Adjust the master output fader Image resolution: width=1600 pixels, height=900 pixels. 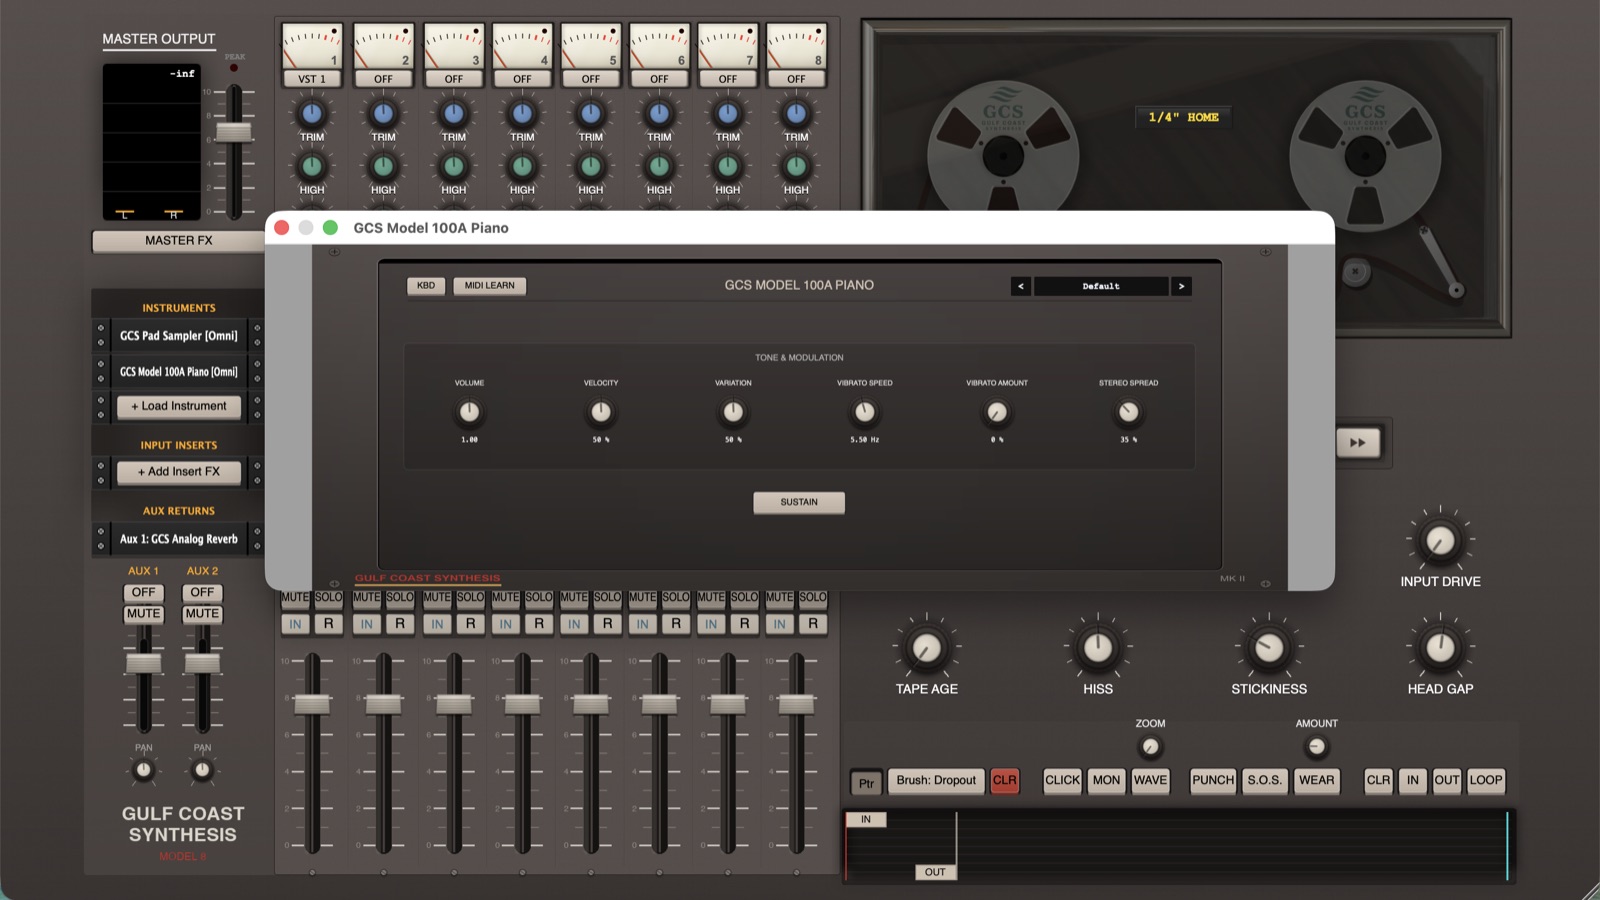coord(234,131)
